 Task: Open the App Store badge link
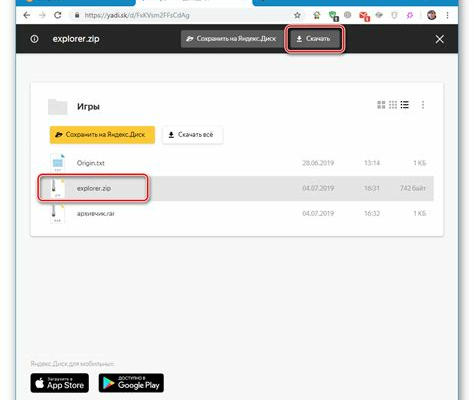point(60,383)
